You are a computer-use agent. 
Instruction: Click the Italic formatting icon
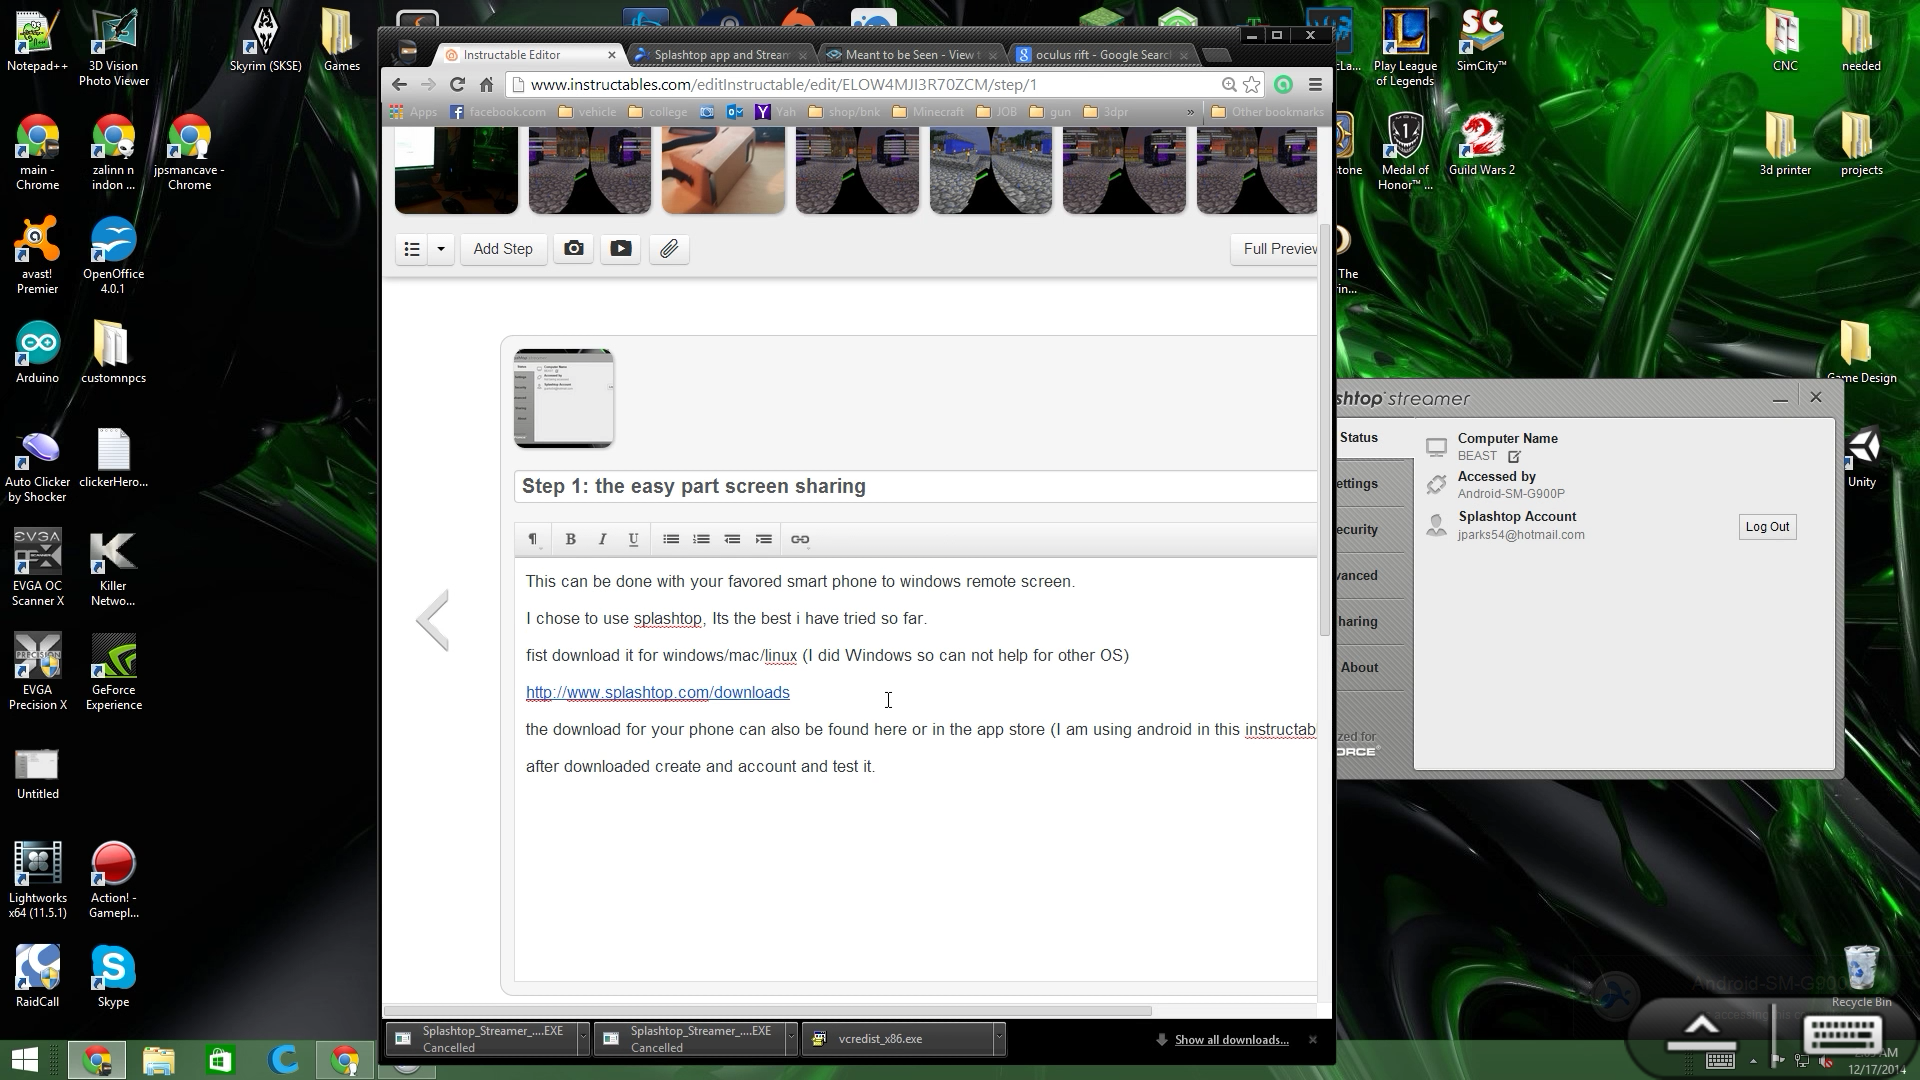tap(601, 538)
